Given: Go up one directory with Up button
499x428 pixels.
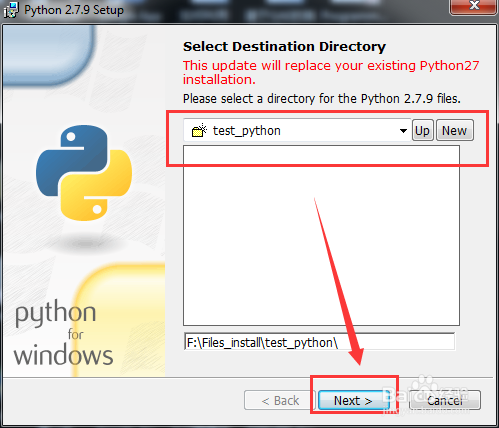Looking at the screenshot, I should [422, 130].
